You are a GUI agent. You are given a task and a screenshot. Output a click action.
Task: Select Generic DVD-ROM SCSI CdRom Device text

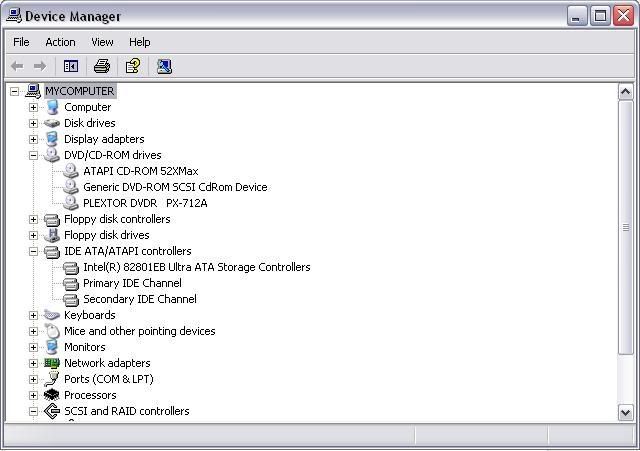(175, 187)
